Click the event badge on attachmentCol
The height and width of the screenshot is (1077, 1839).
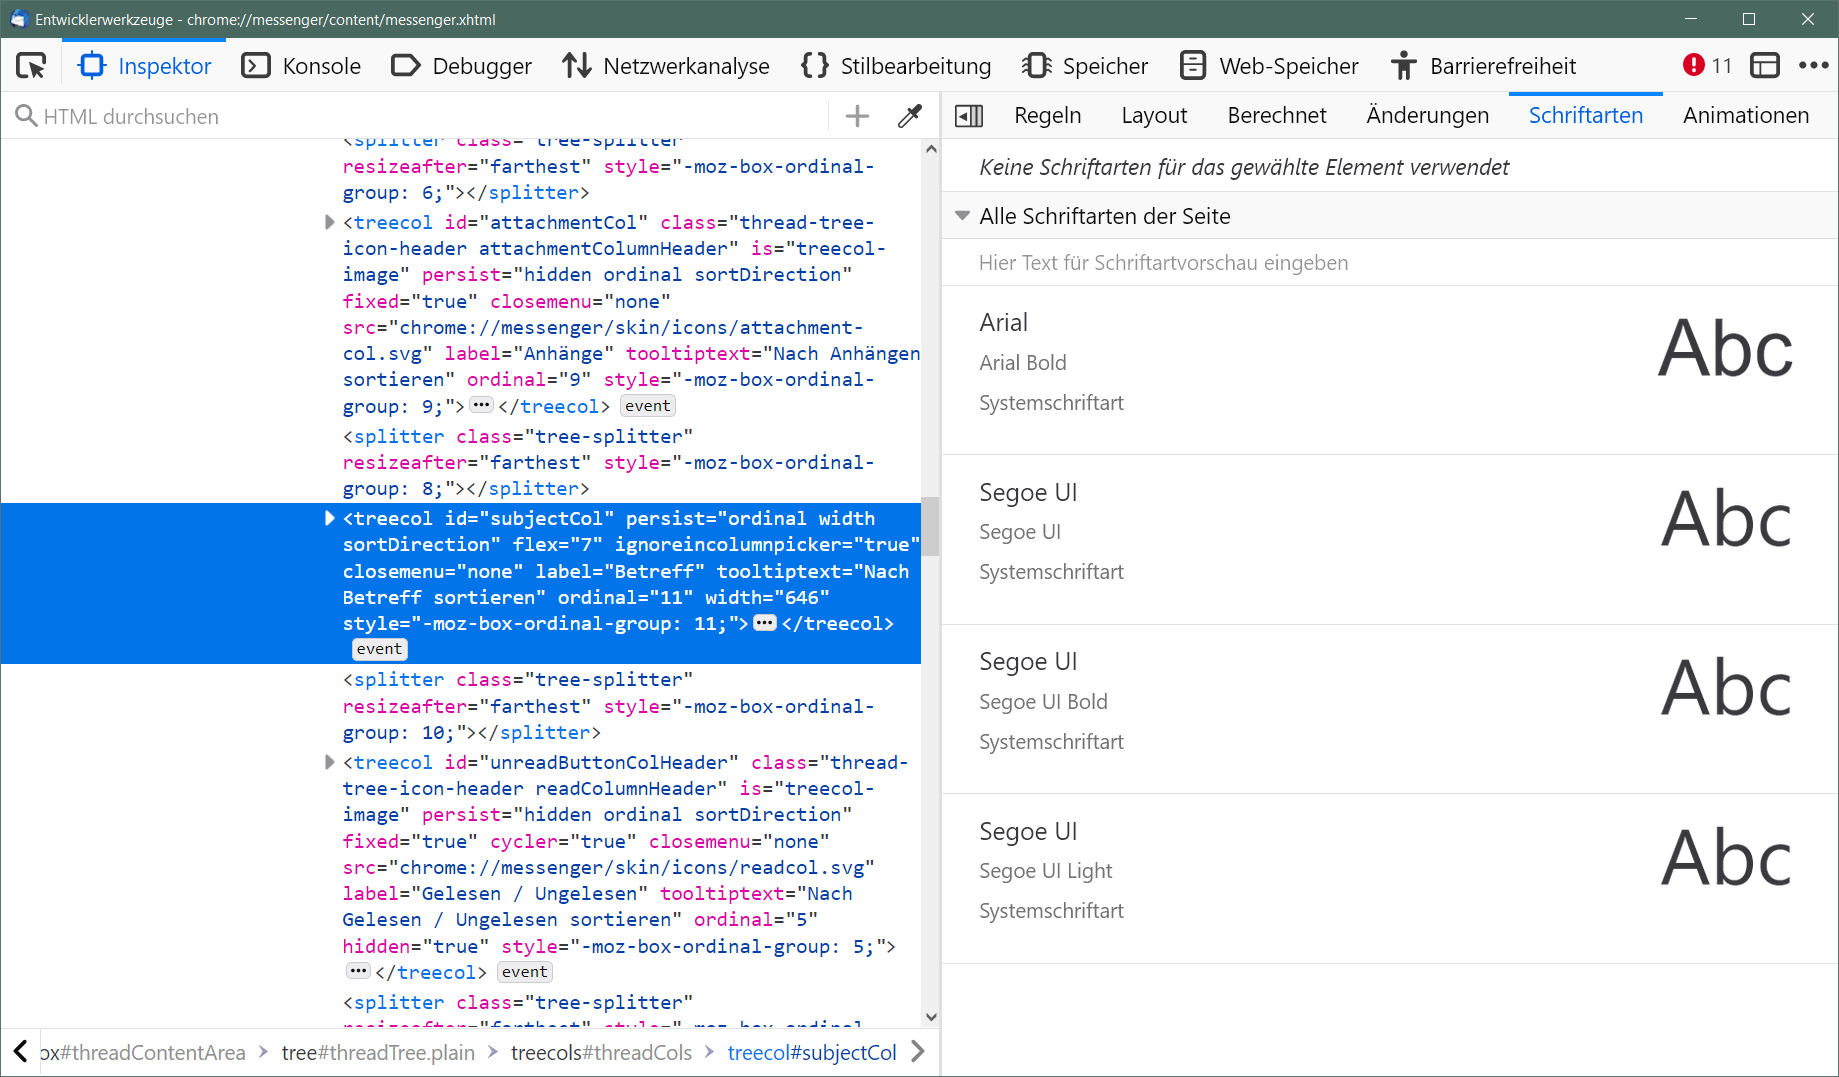pos(647,406)
